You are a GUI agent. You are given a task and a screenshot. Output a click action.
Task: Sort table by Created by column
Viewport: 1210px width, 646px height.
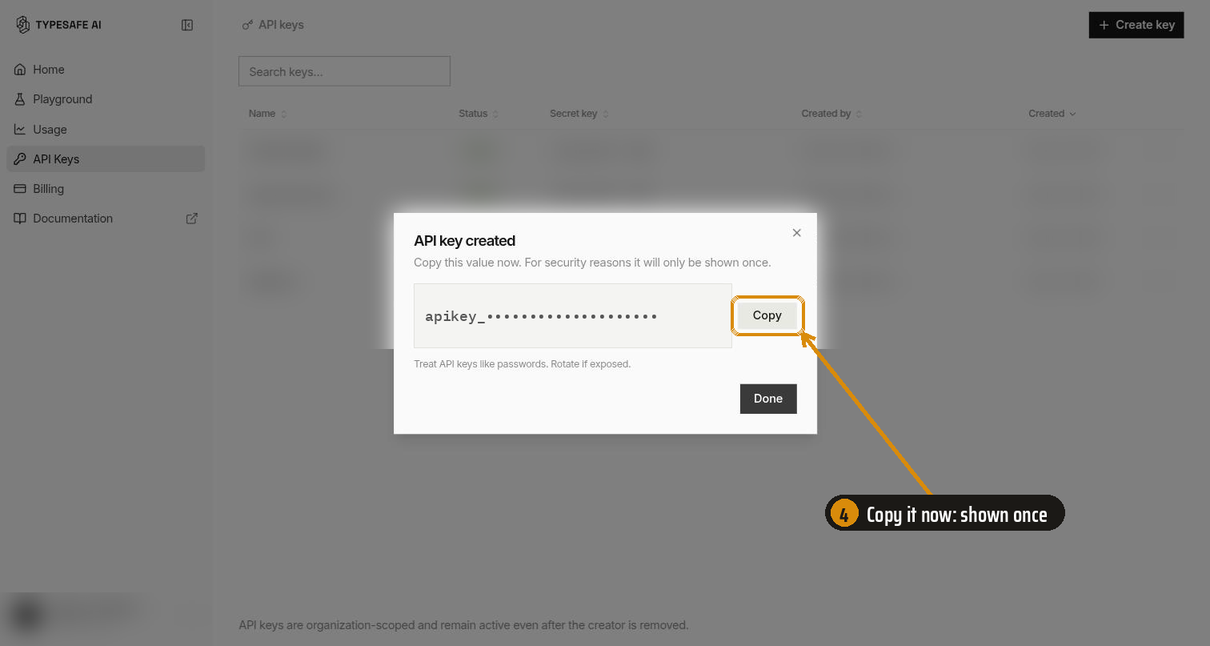tap(832, 114)
